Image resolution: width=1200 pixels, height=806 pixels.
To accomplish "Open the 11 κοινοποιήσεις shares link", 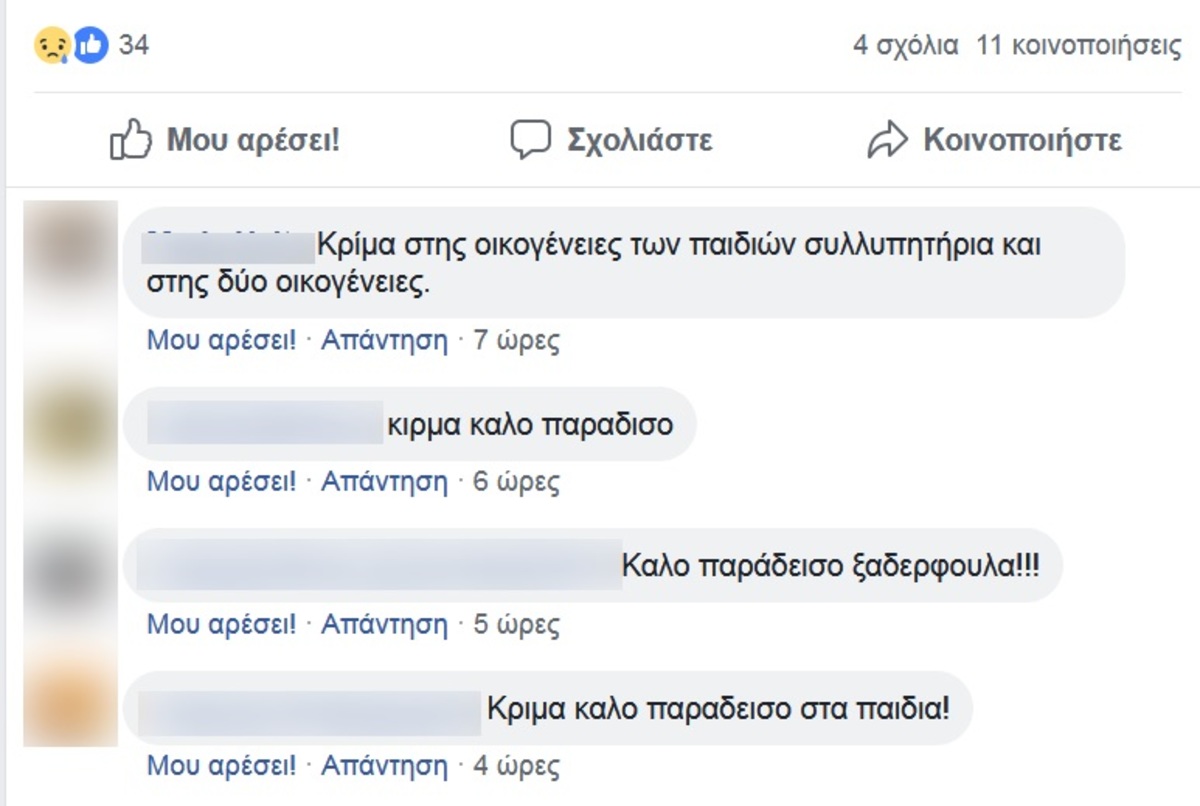I will pos(1079,47).
